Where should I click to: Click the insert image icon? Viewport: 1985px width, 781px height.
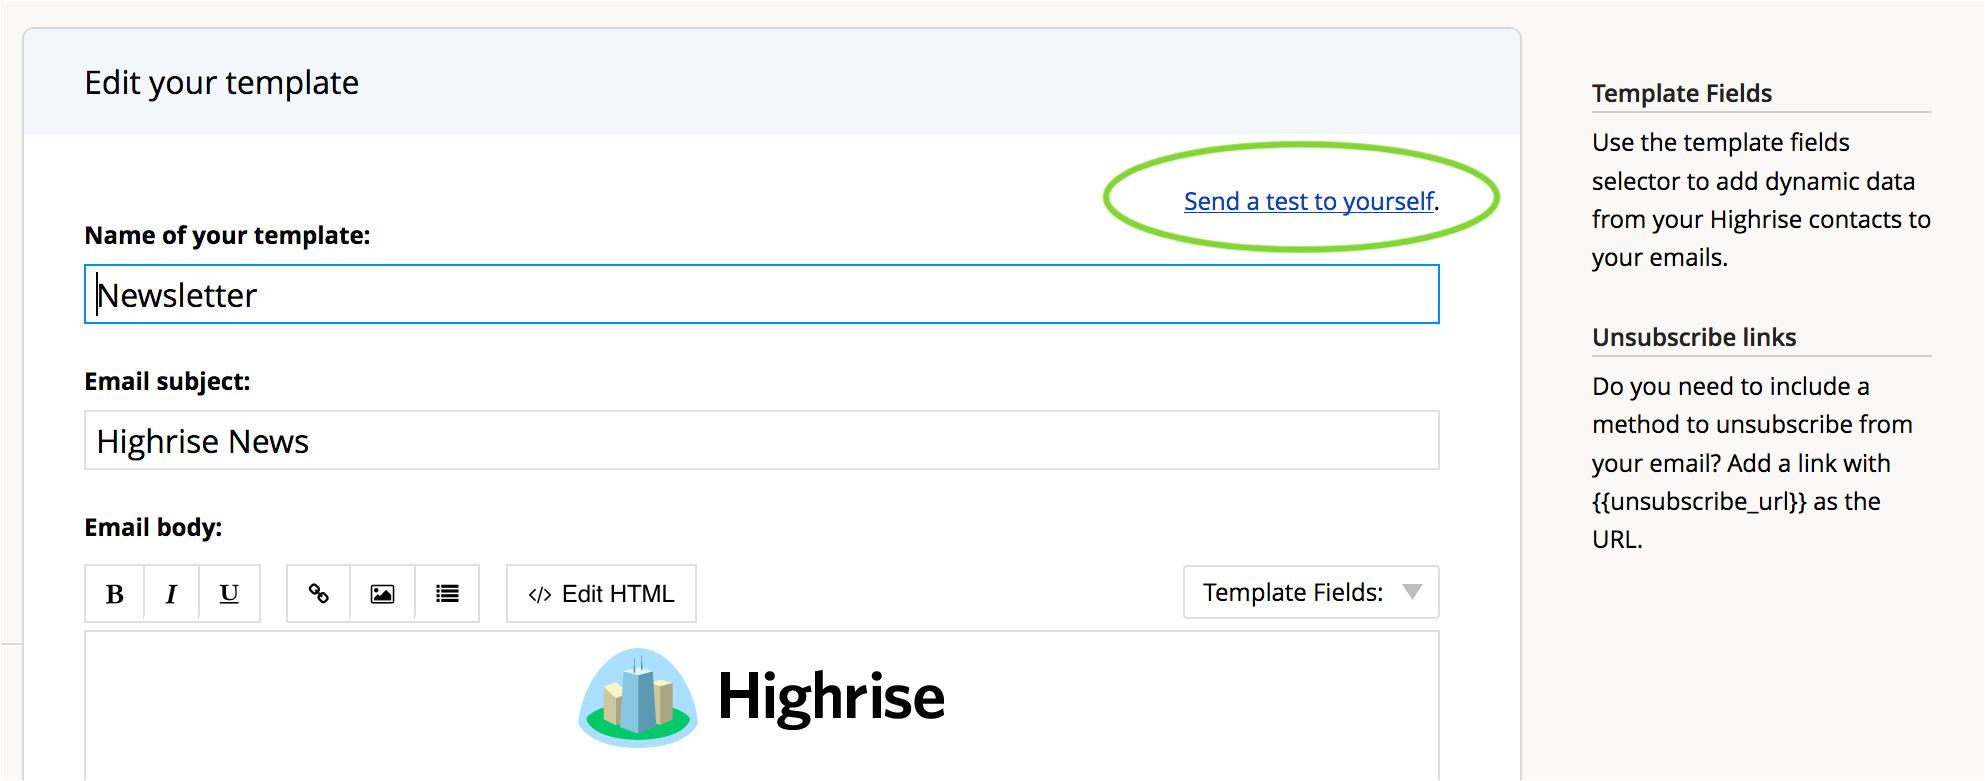click(382, 594)
